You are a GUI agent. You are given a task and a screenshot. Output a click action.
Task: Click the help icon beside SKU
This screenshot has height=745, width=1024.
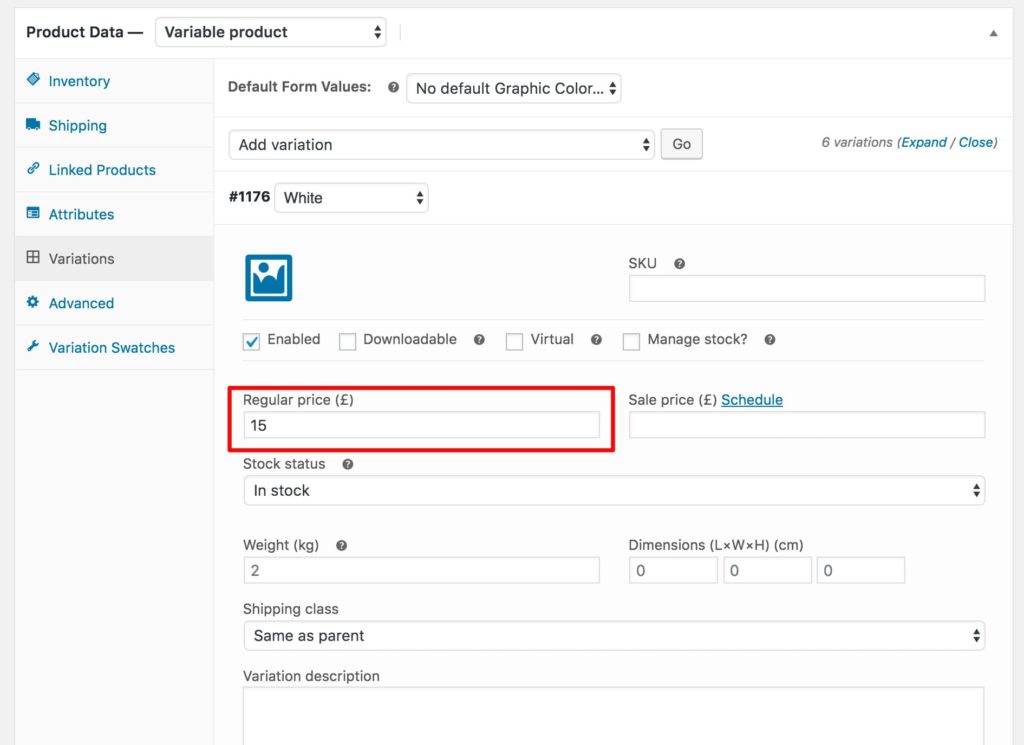(x=679, y=264)
